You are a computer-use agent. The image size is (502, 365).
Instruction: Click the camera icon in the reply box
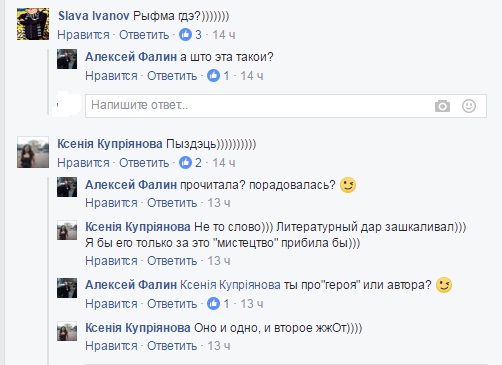[442, 106]
